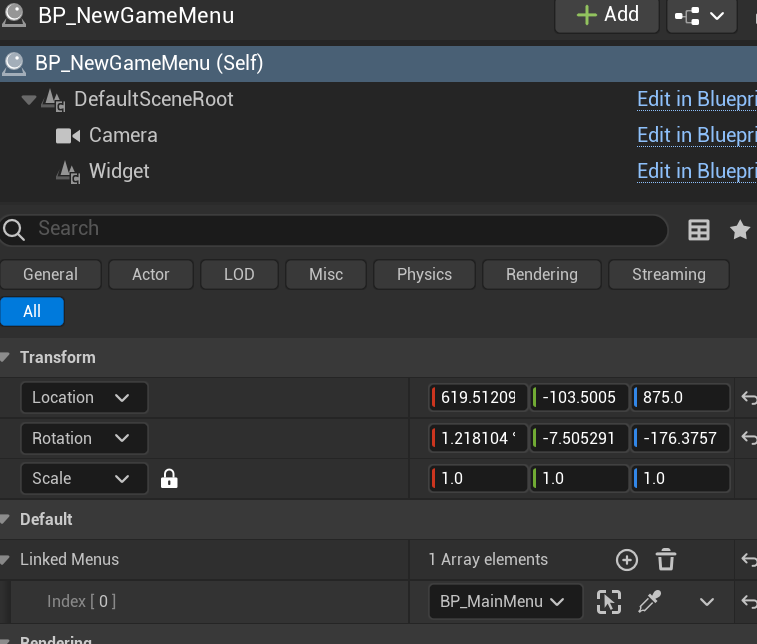The height and width of the screenshot is (644, 757).
Task: Collapse the Transform section
Action: 5,358
